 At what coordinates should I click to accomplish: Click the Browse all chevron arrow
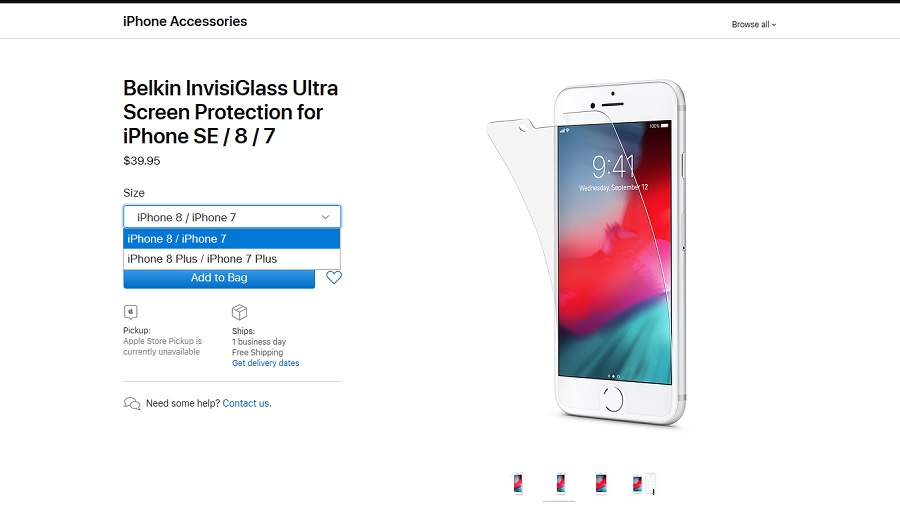(774, 25)
